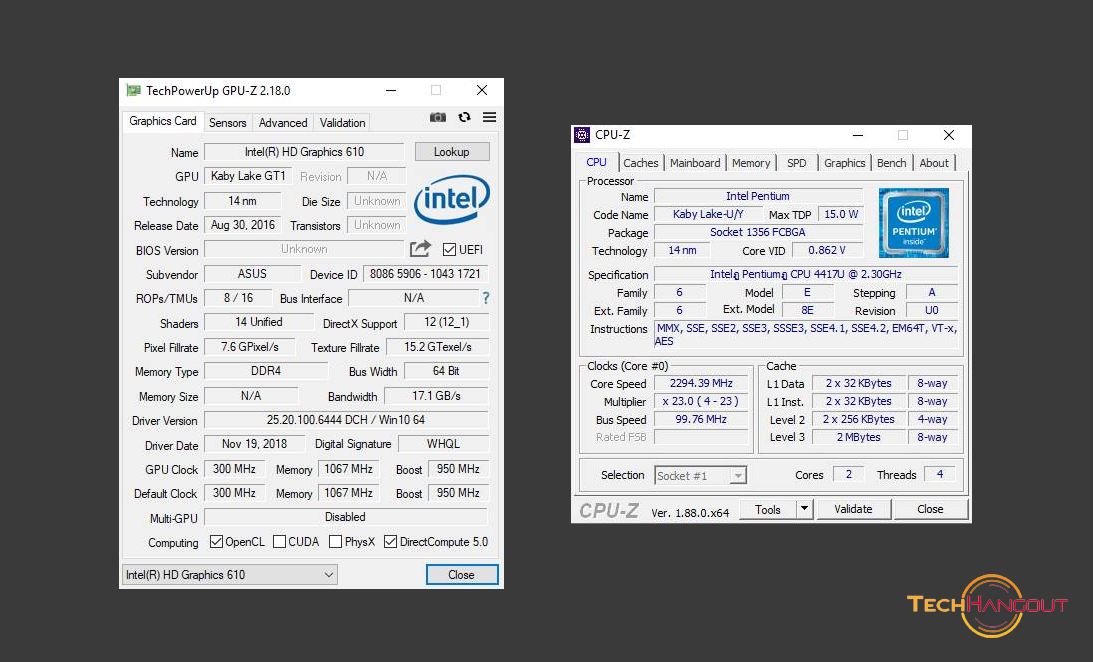Click the Bus Interface question mark

point(486,298)
